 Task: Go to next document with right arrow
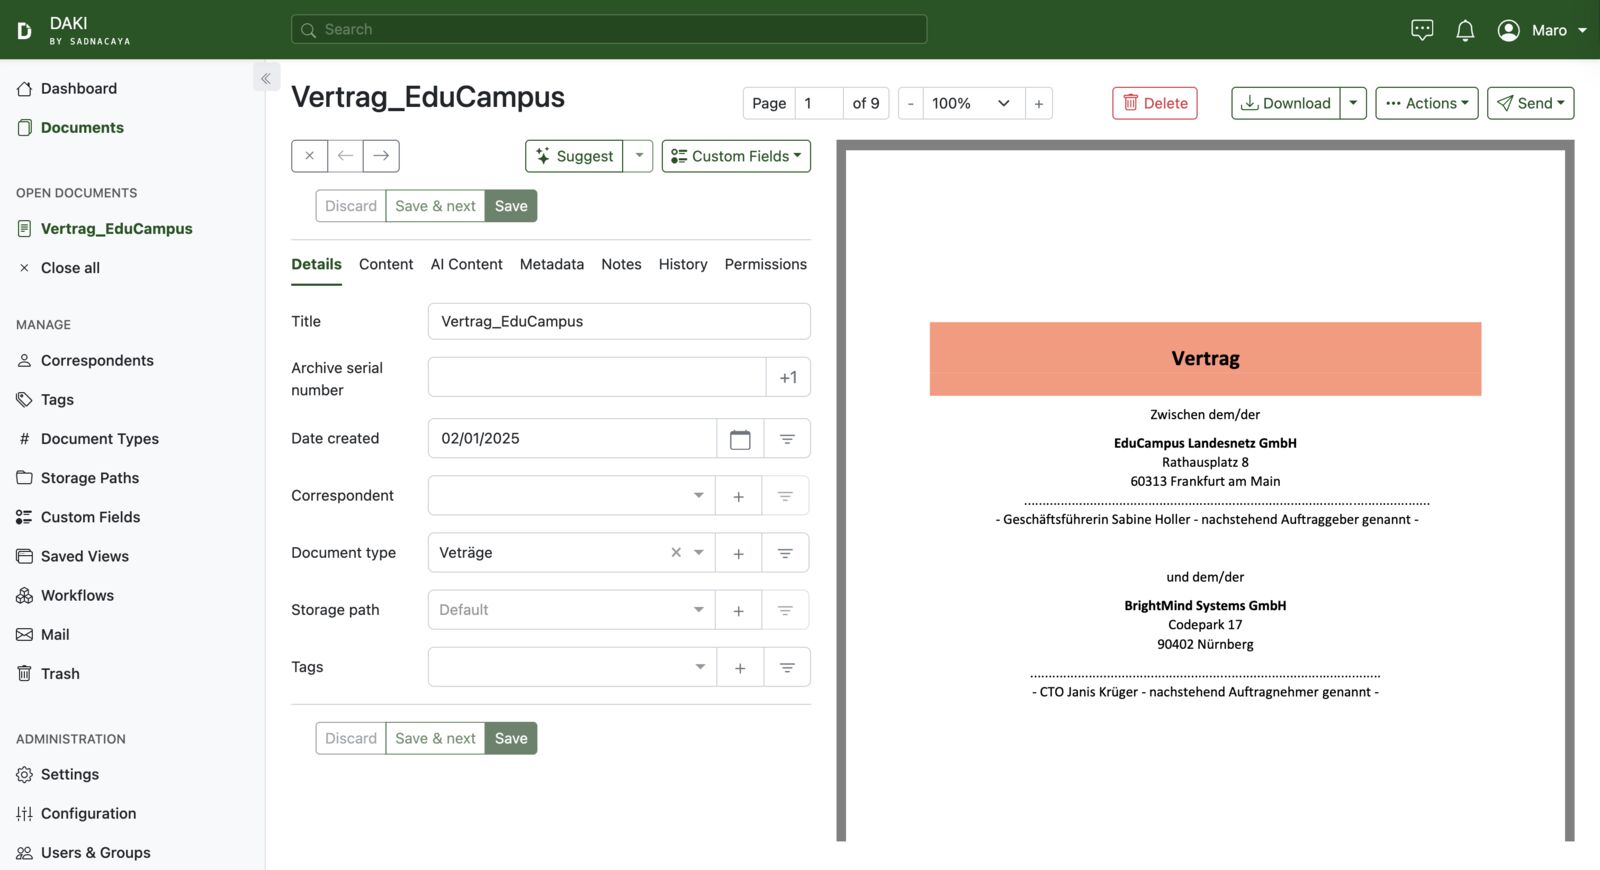point(381,156)
